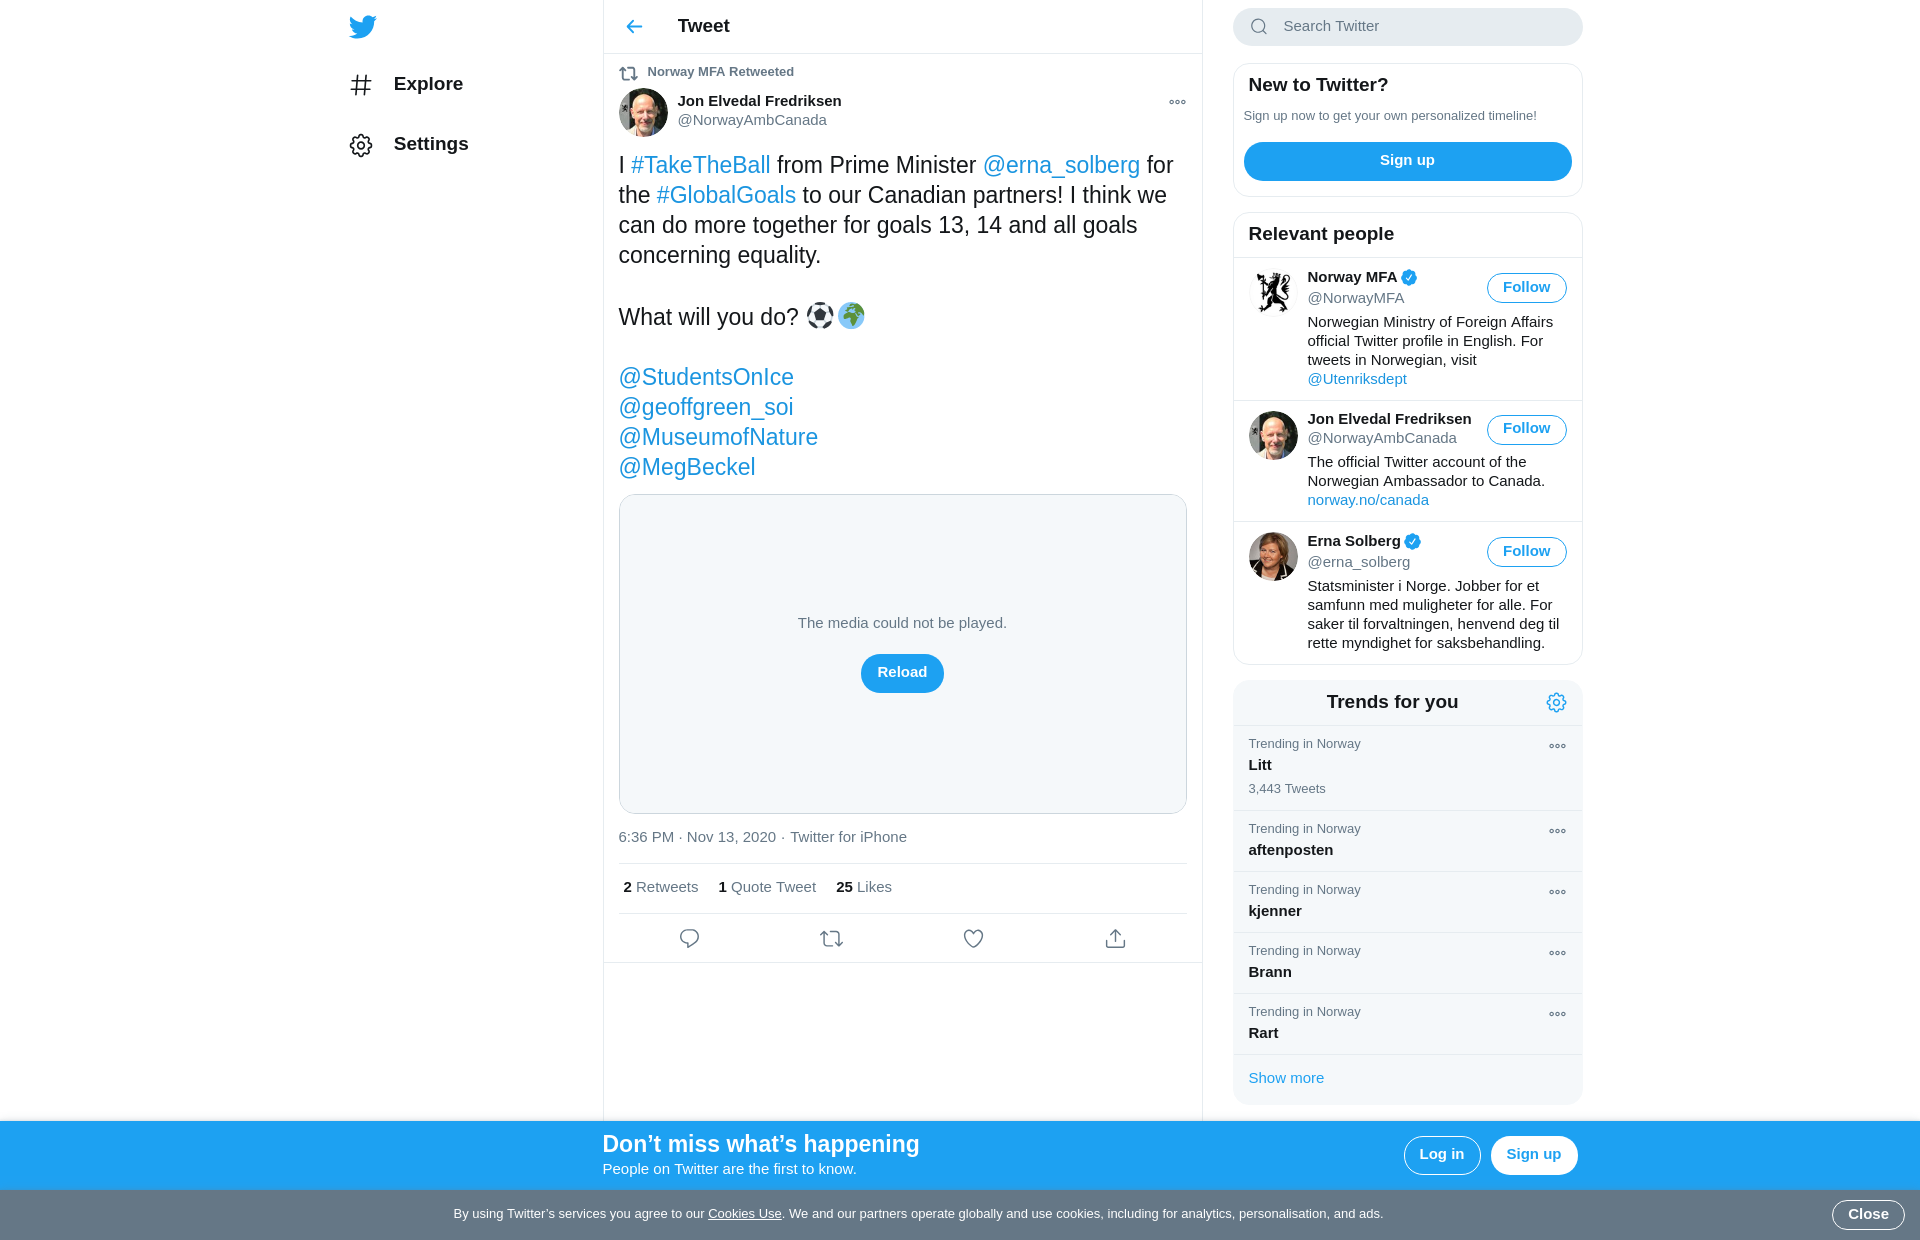Image resolution: width=1920 pixels, height=1240 pixels.
Task: Click the Search Twitter field
Action: point(1407,27)
